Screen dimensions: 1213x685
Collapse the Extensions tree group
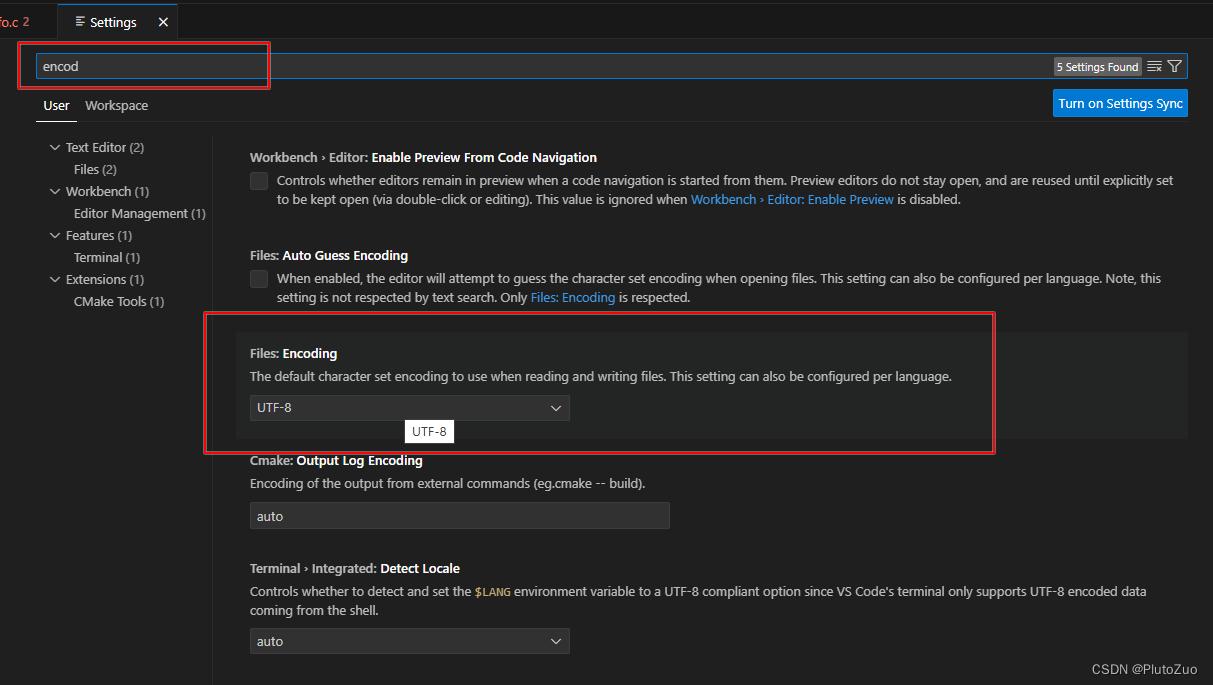(55, 279)
